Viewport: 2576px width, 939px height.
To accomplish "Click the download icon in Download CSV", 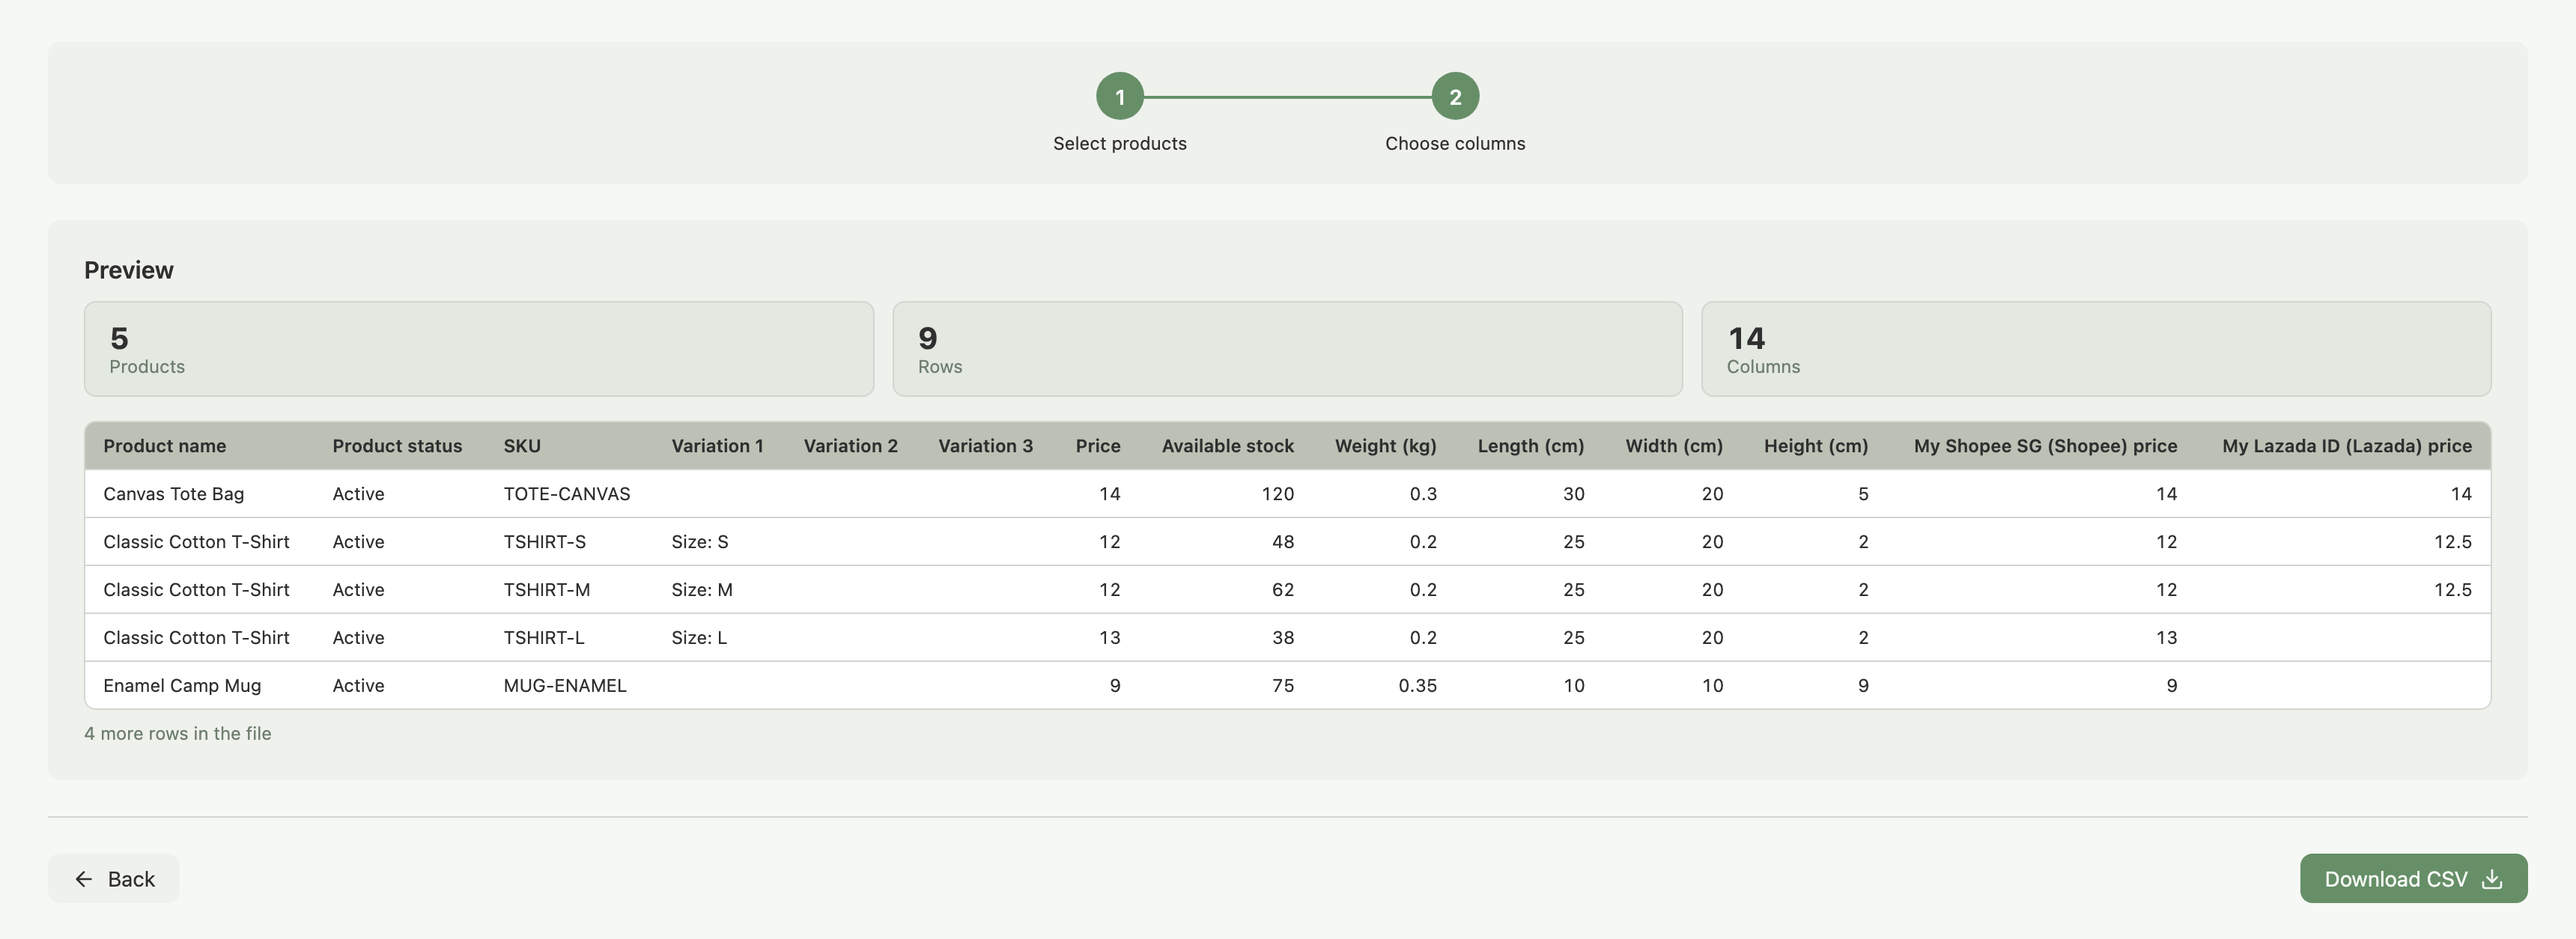I will pyautogui.click(x=2492, y=879).
